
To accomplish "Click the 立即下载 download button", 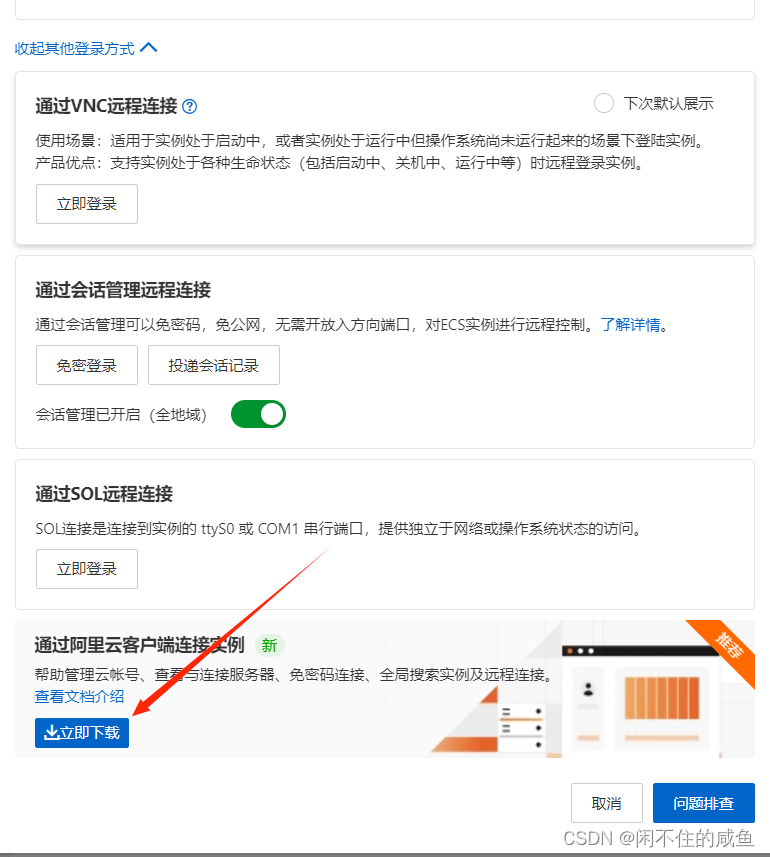I will [82, 732].
